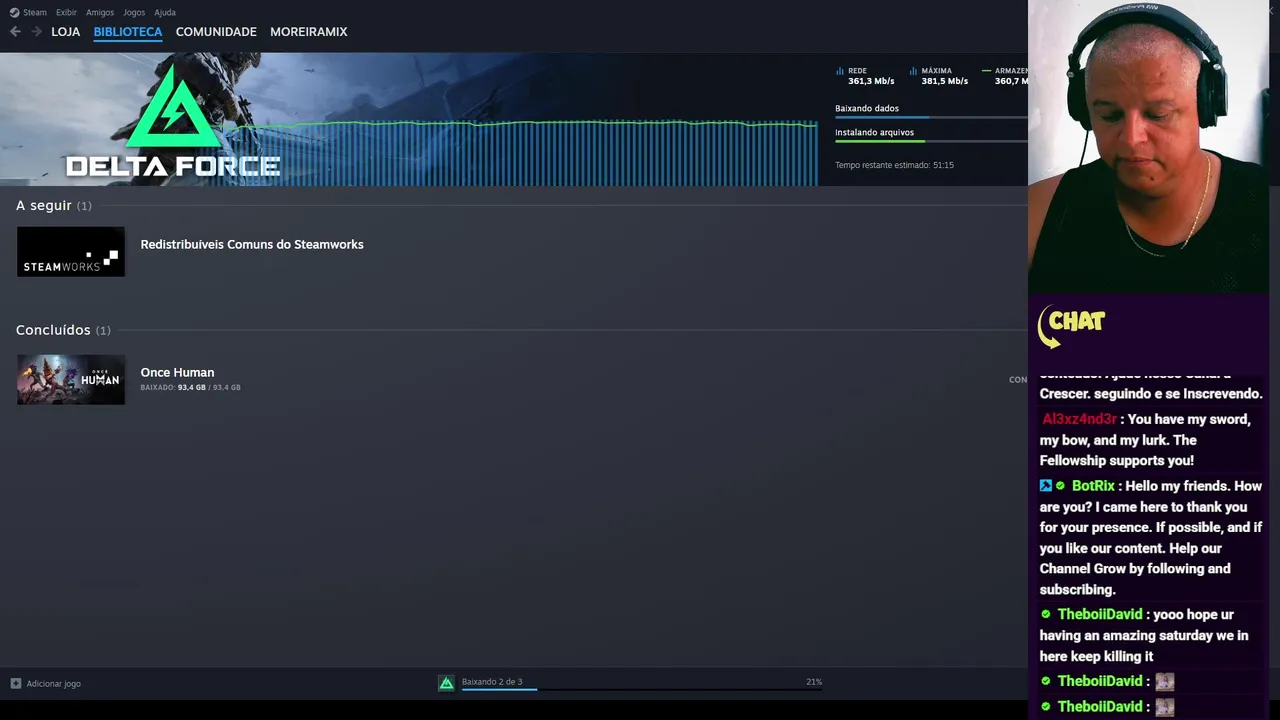Click Adicionar jogo button
This screenshot has height=720, width=1280.
[46, 684]
